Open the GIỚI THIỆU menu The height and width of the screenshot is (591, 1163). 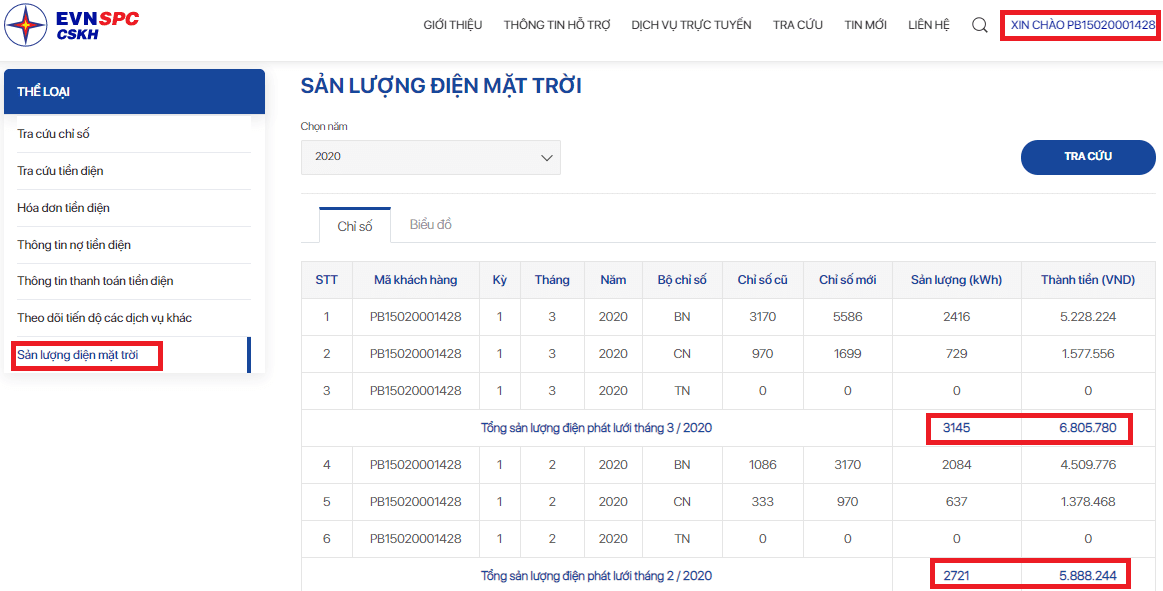[x=452, y=25]
